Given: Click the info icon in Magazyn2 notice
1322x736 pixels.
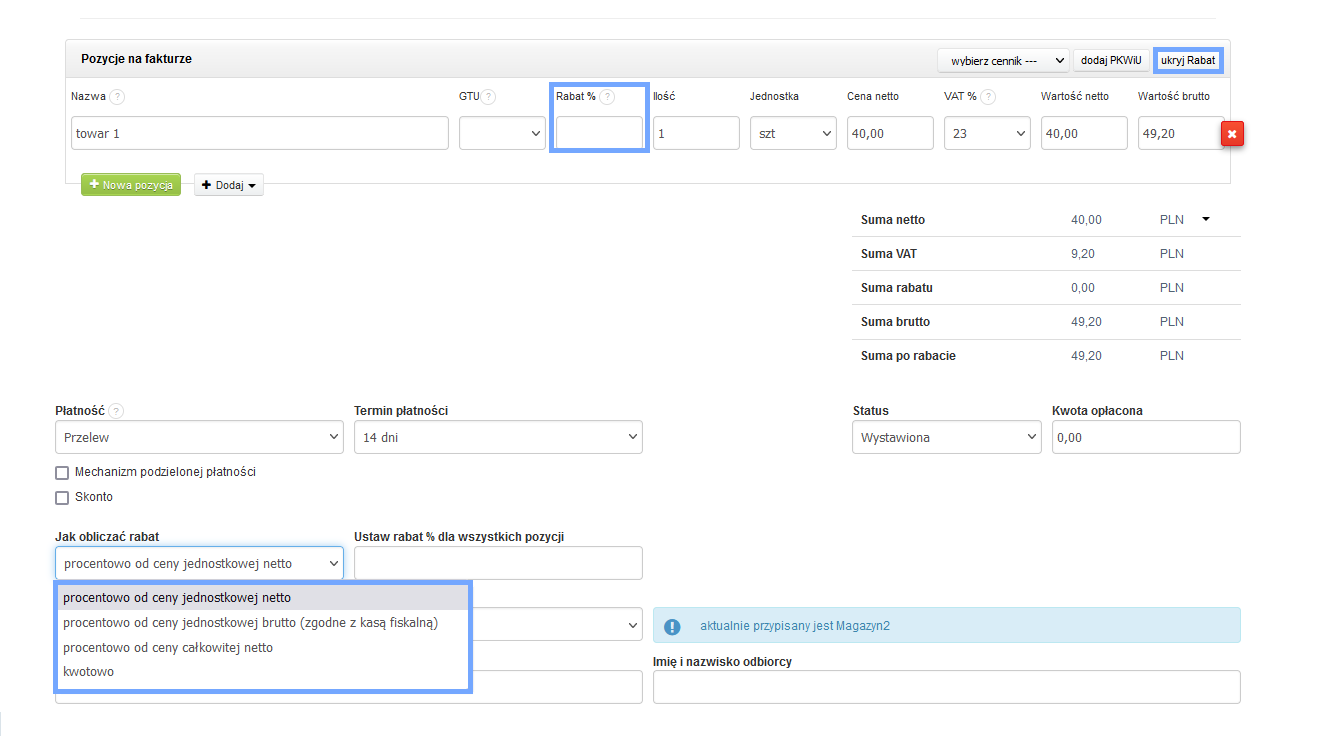Looking at the screenshot, I should click(672, 626).
